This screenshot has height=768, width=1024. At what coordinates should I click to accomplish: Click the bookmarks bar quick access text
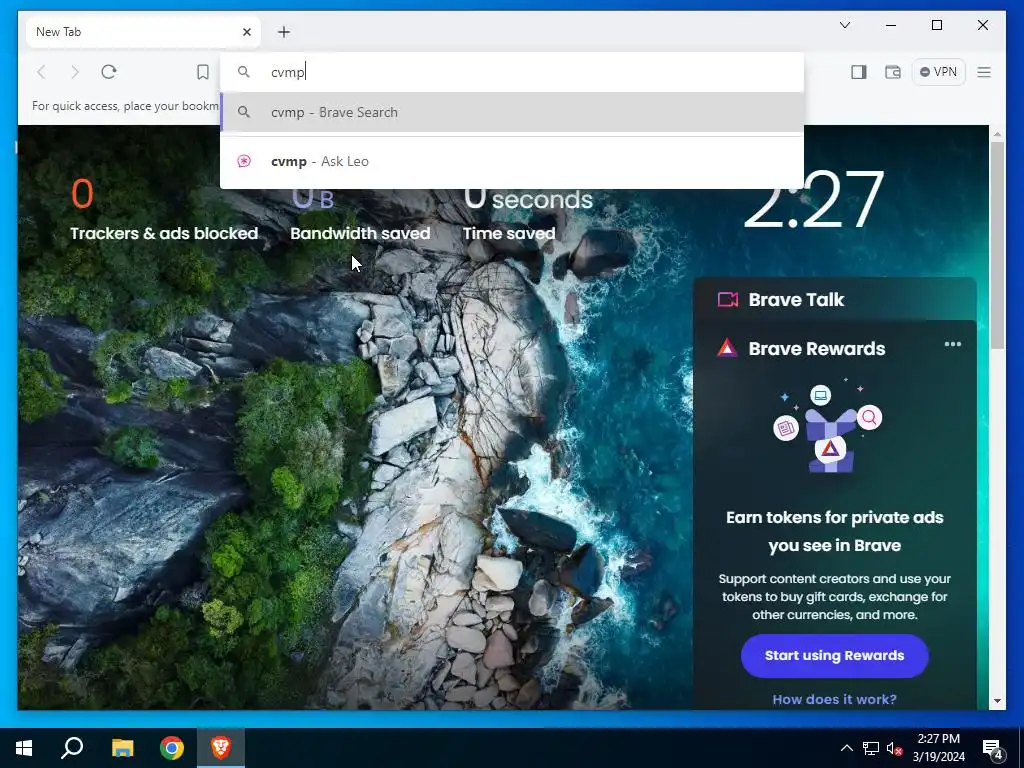pos(125,106)
